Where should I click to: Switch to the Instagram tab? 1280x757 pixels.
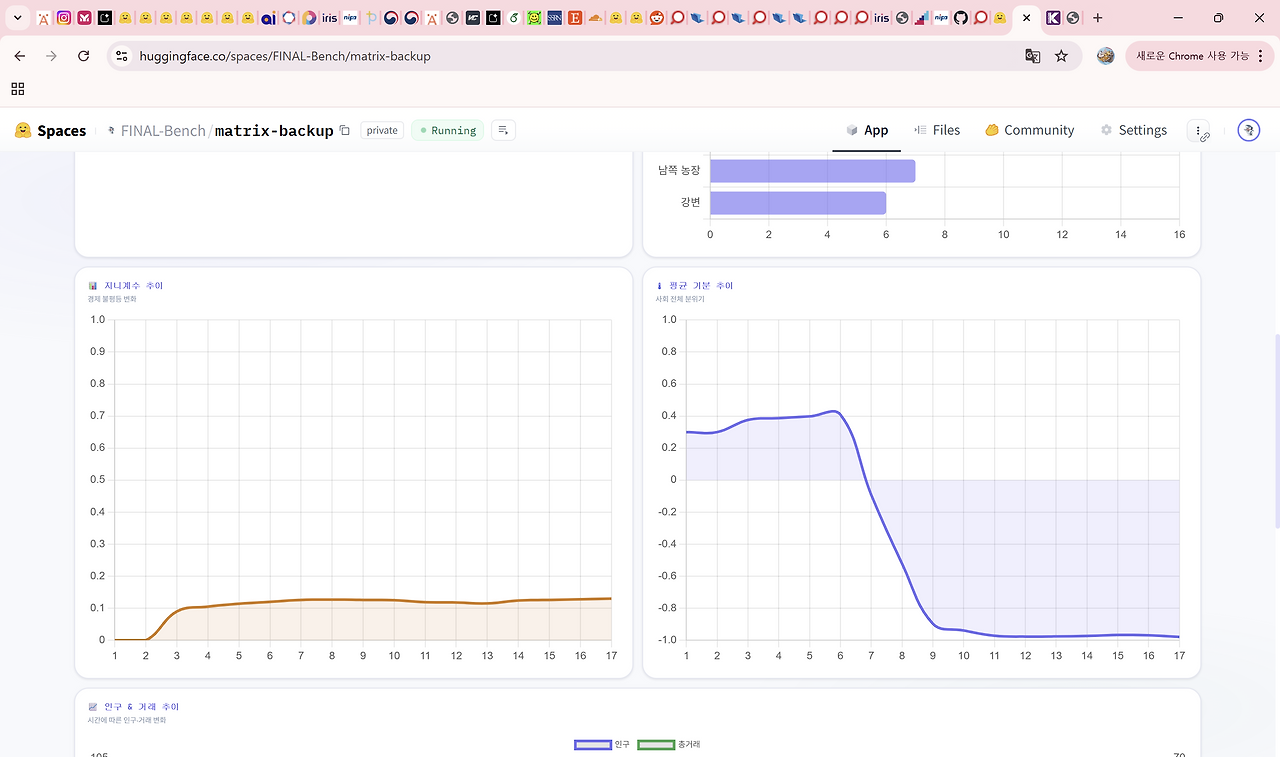tap(64, 18)
